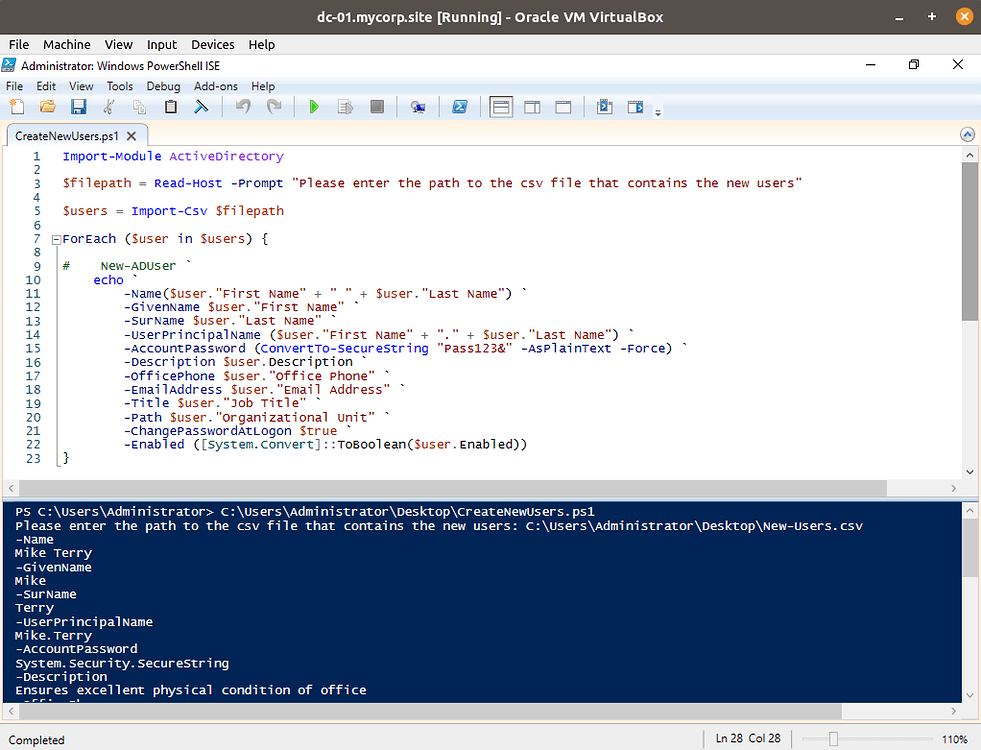Screen dimensions: 981x750
Task: Expand the toolbar overflow options arrow
Action: click(657, 112)
